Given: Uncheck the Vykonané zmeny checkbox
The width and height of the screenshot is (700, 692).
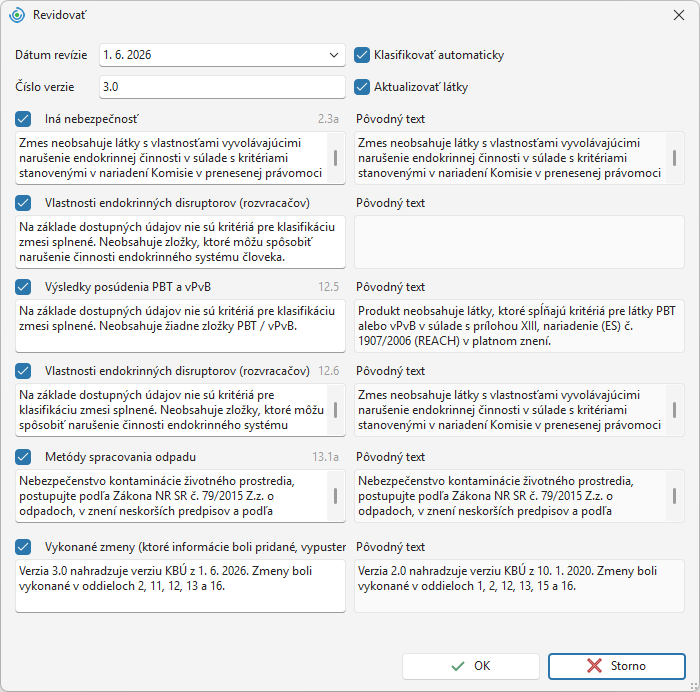Looking at the screenshot, I should 23,546.
